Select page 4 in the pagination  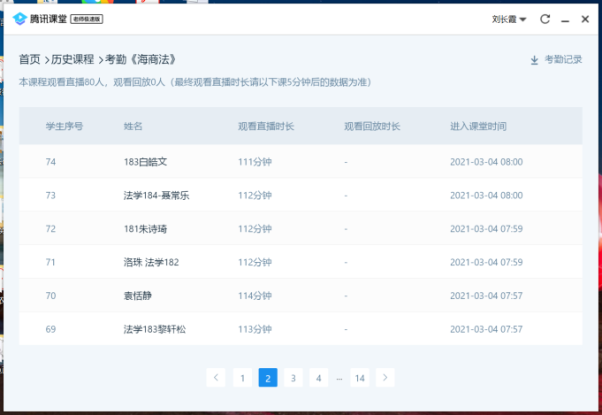[318, 377]
